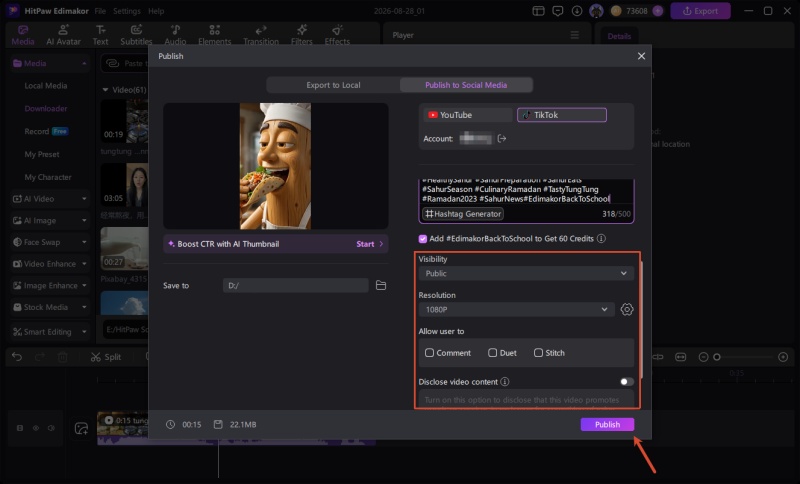The image size is (800, 484).
Task: Show info about Disclose video content
Action: [505, 381]
